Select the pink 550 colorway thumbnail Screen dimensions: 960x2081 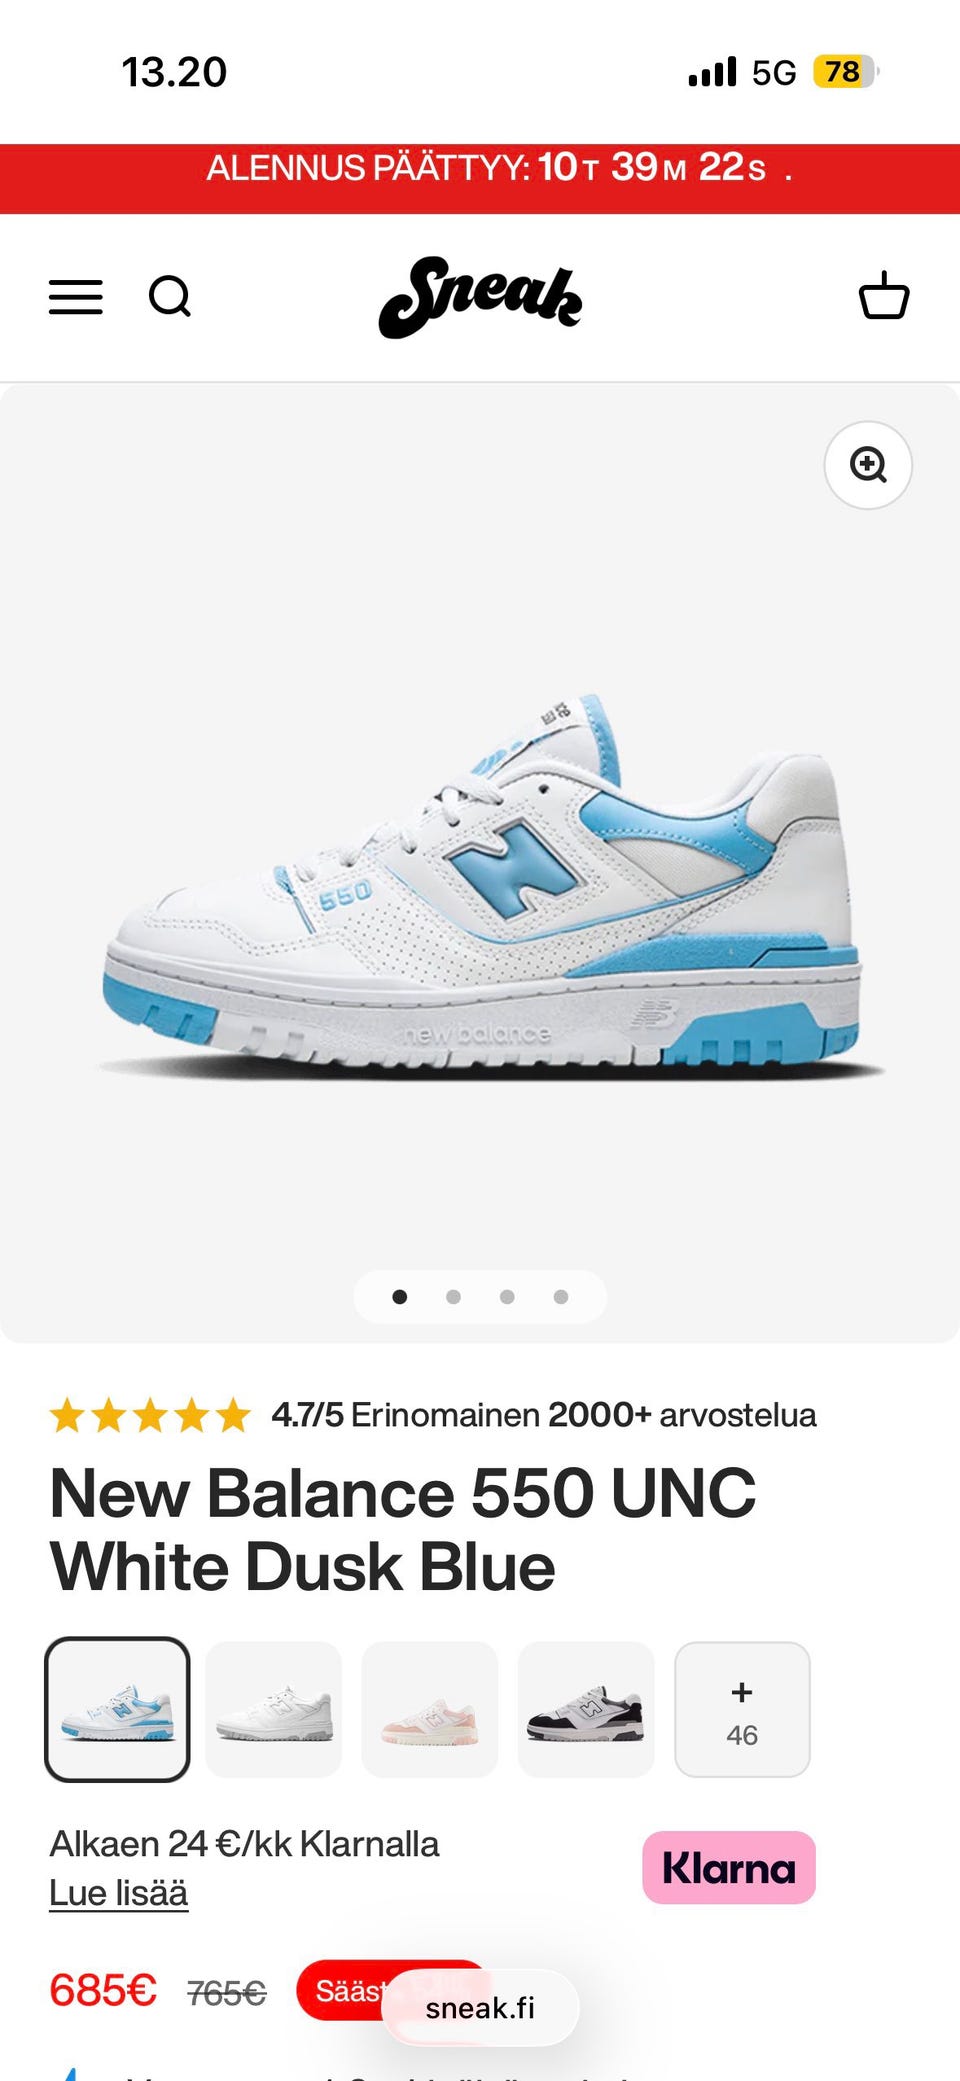coord(430,1709)
